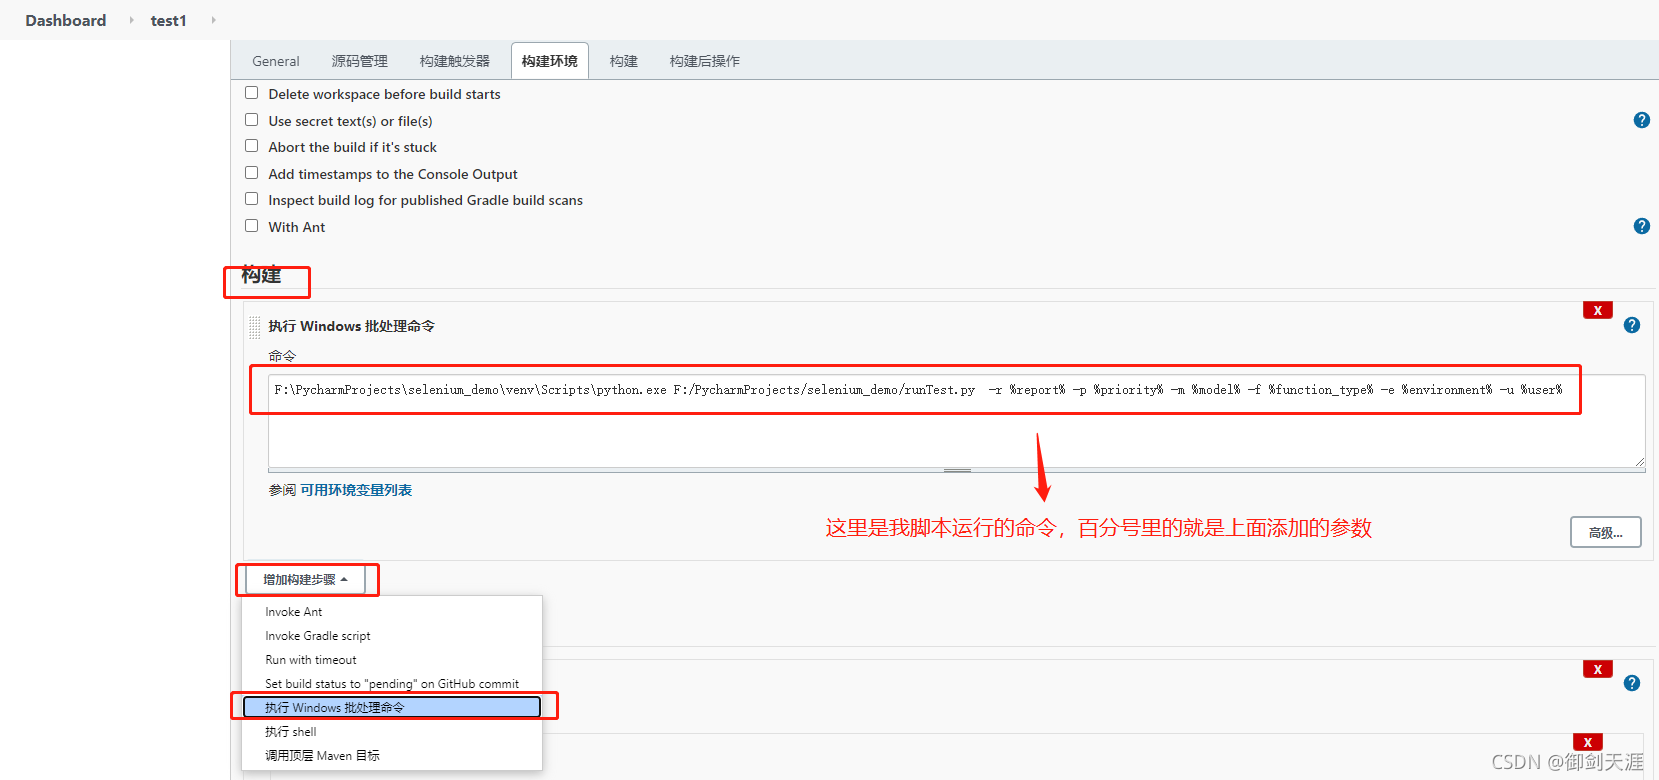
Task: Delete the Windows batch command build step
Action: pos(1598,310)
